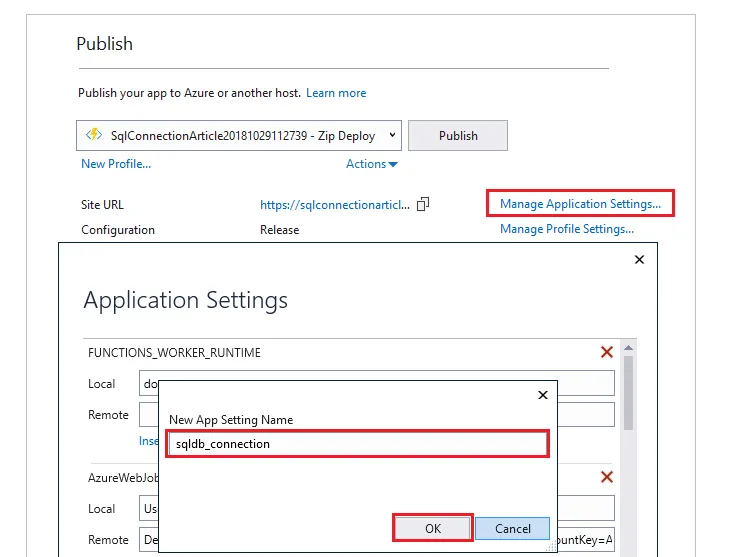The width and height of the screenshot is (744, 557).
Task: Click the Azure Functions profile icon
Action: [x=95, y=135]
